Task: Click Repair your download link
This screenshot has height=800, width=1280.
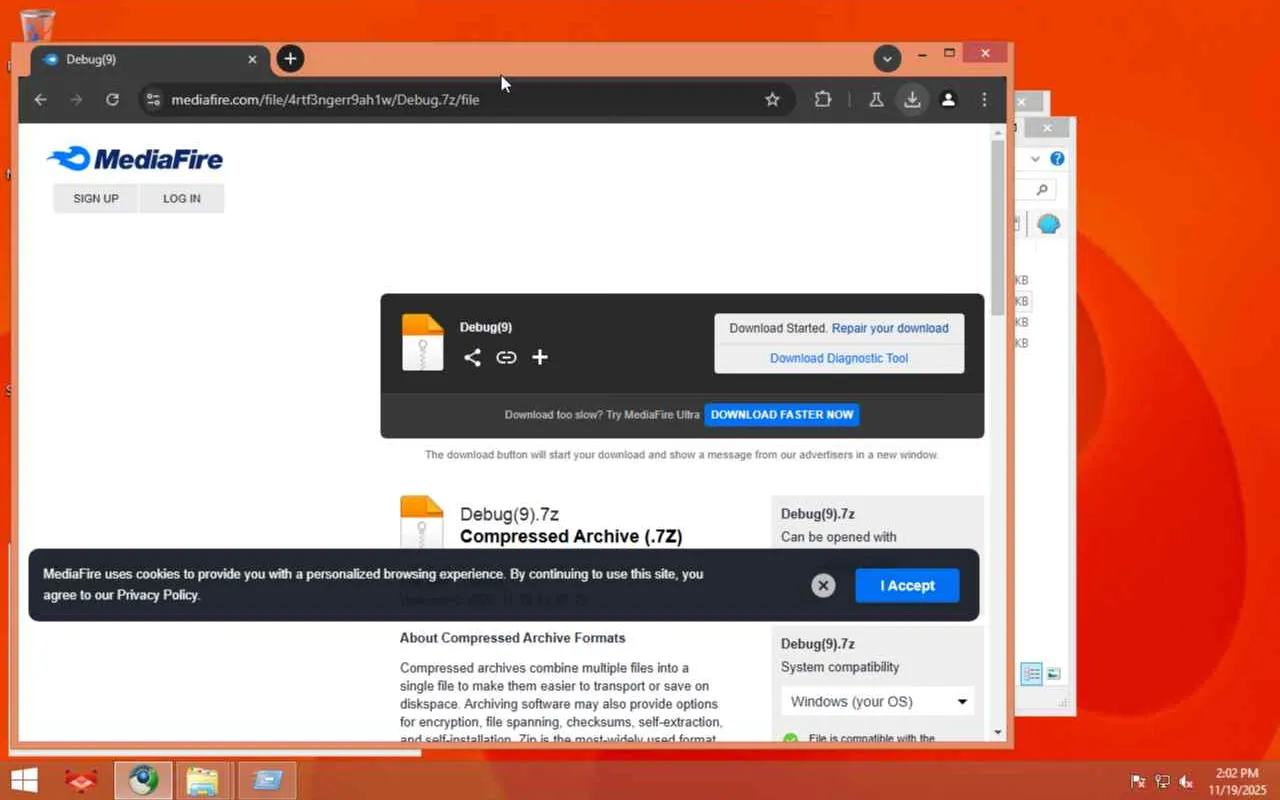Action: click(890, 328)
